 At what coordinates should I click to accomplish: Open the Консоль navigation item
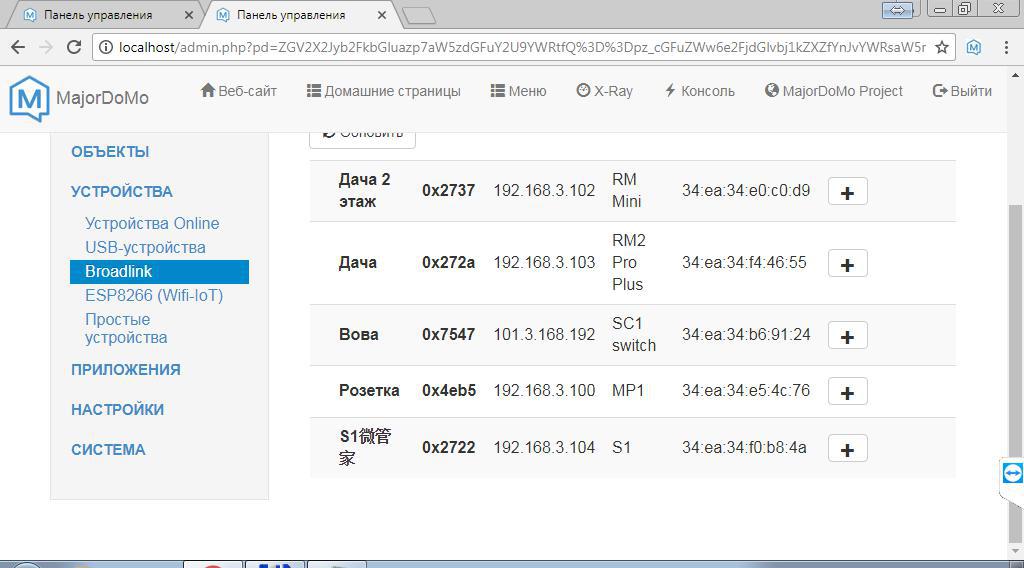699,91
